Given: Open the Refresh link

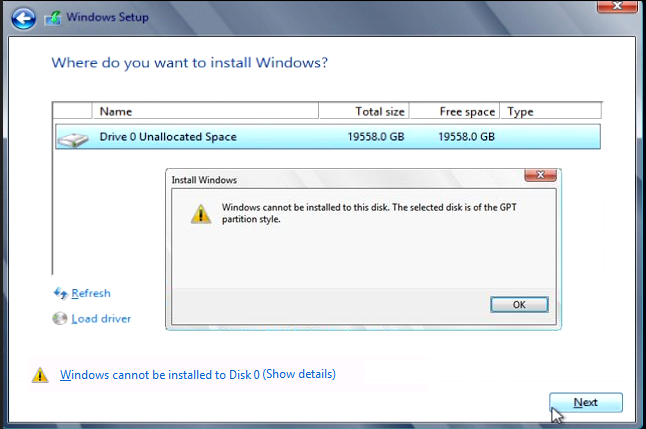Looking at the screenshot, I should point(91,293).
